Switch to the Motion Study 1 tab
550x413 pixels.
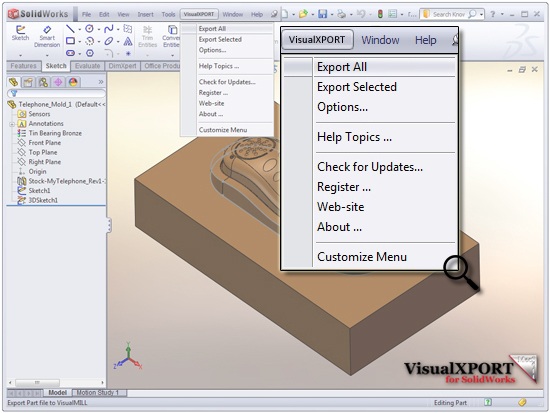[98, 393]
